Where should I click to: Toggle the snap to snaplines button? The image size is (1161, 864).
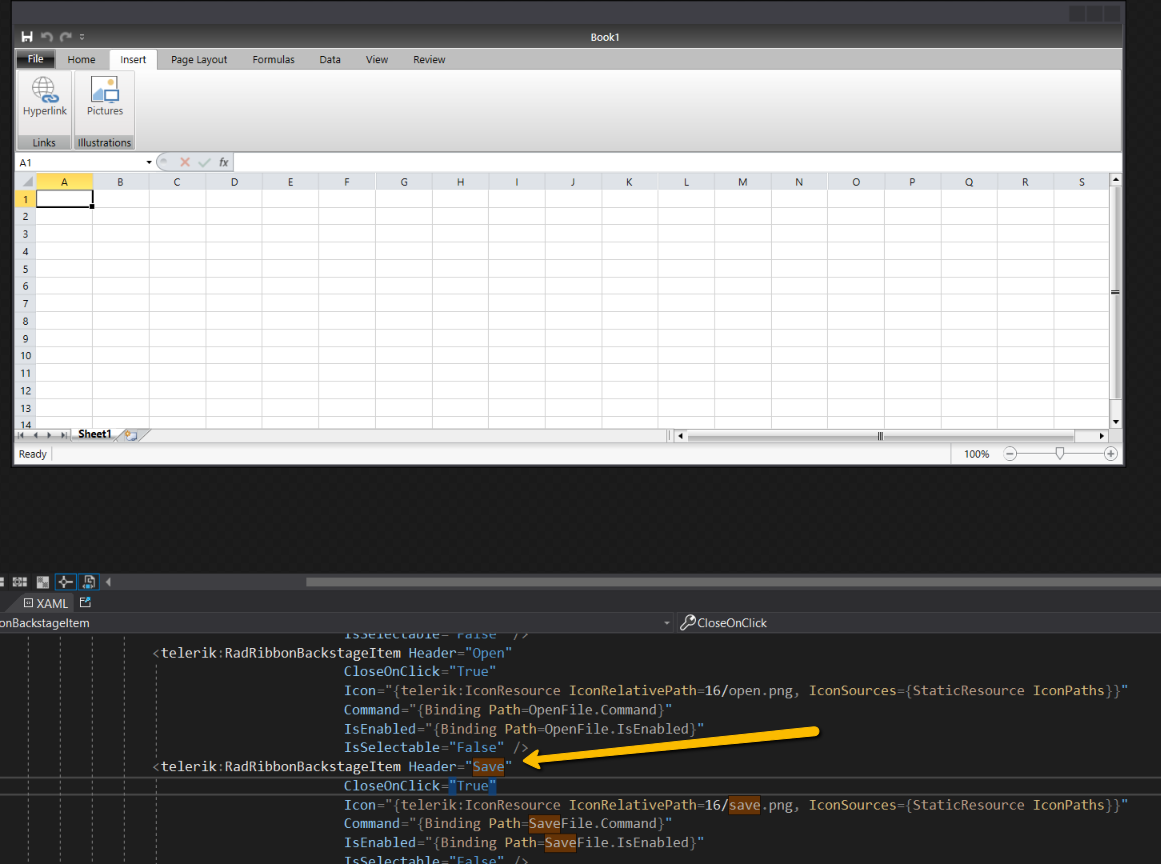(x=66, y=582)
